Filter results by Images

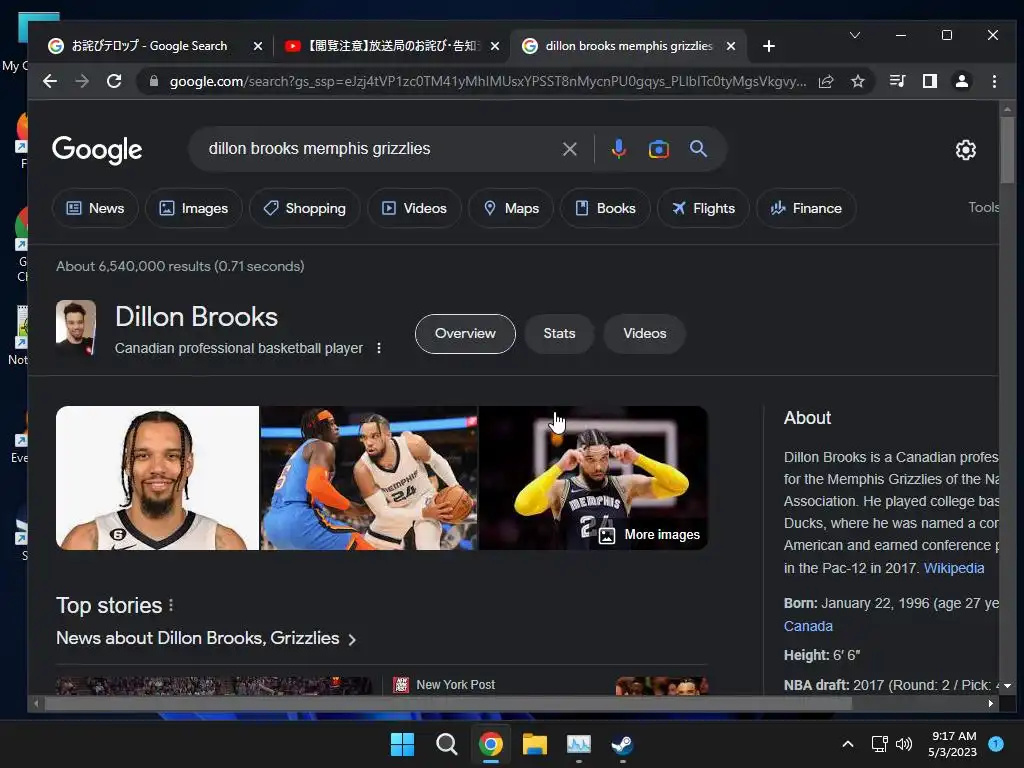(194, 208)
